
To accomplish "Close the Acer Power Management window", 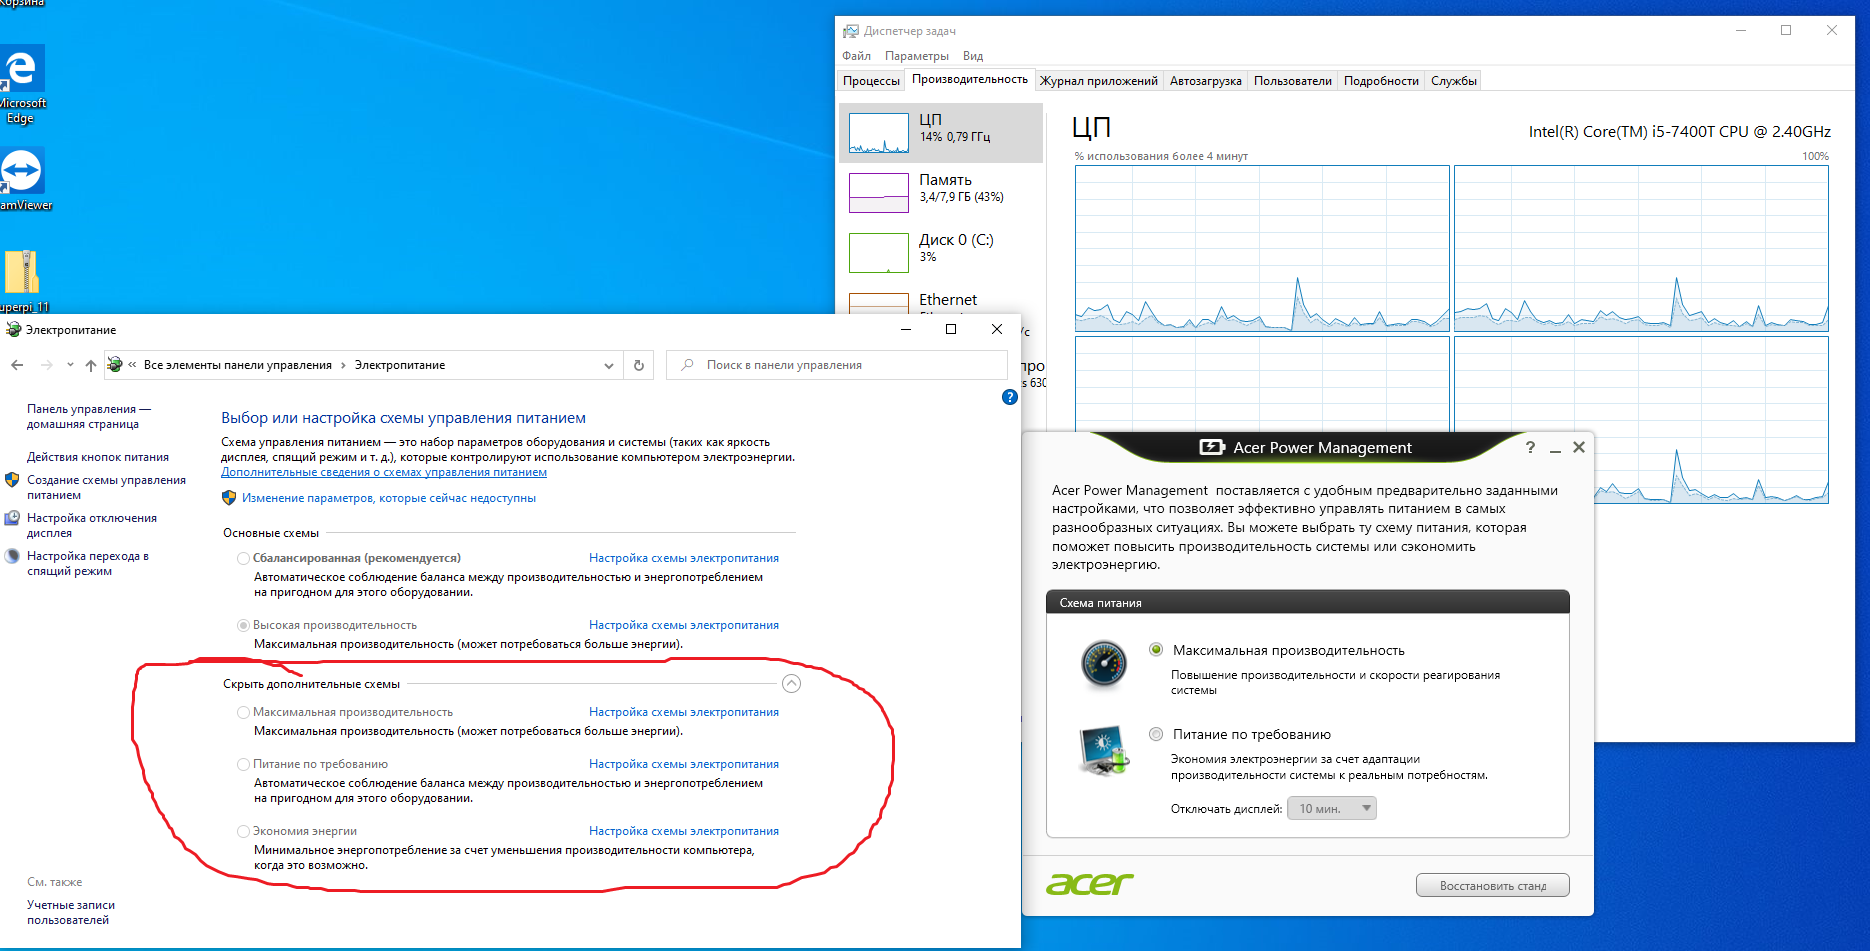I will (1579, 447).
